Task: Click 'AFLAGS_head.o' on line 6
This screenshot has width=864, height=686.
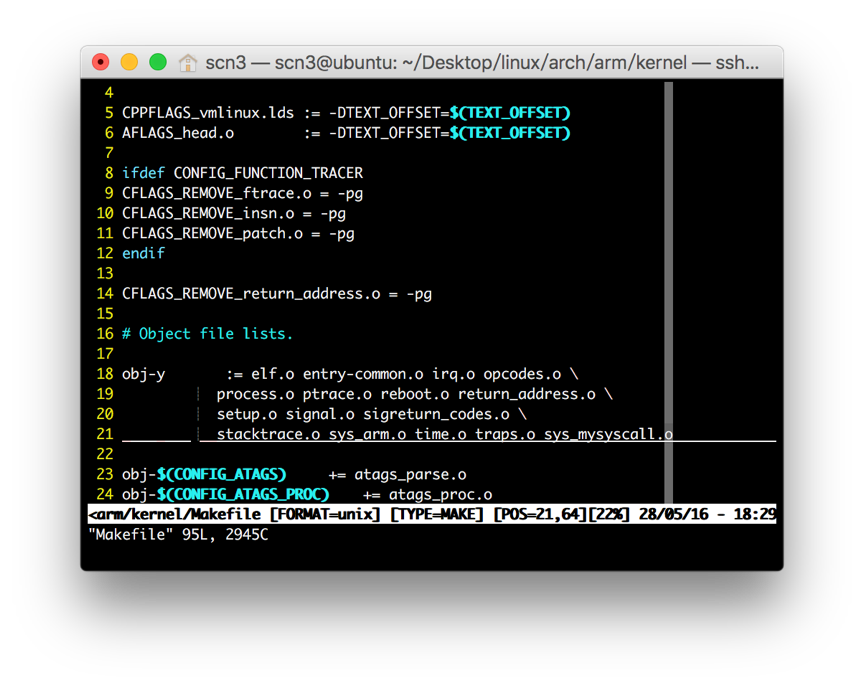Action: click(178, 133)
